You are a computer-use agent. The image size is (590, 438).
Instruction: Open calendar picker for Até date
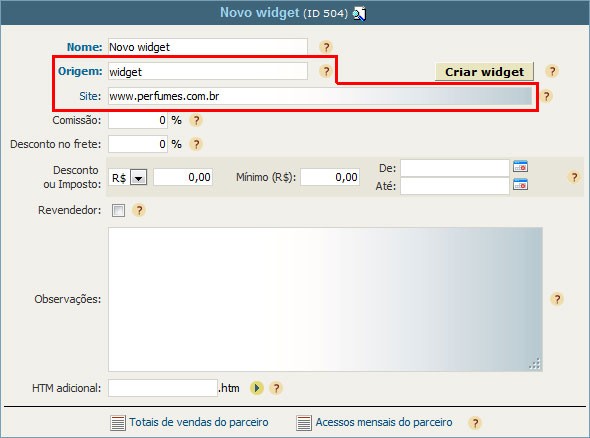(520, 184)
